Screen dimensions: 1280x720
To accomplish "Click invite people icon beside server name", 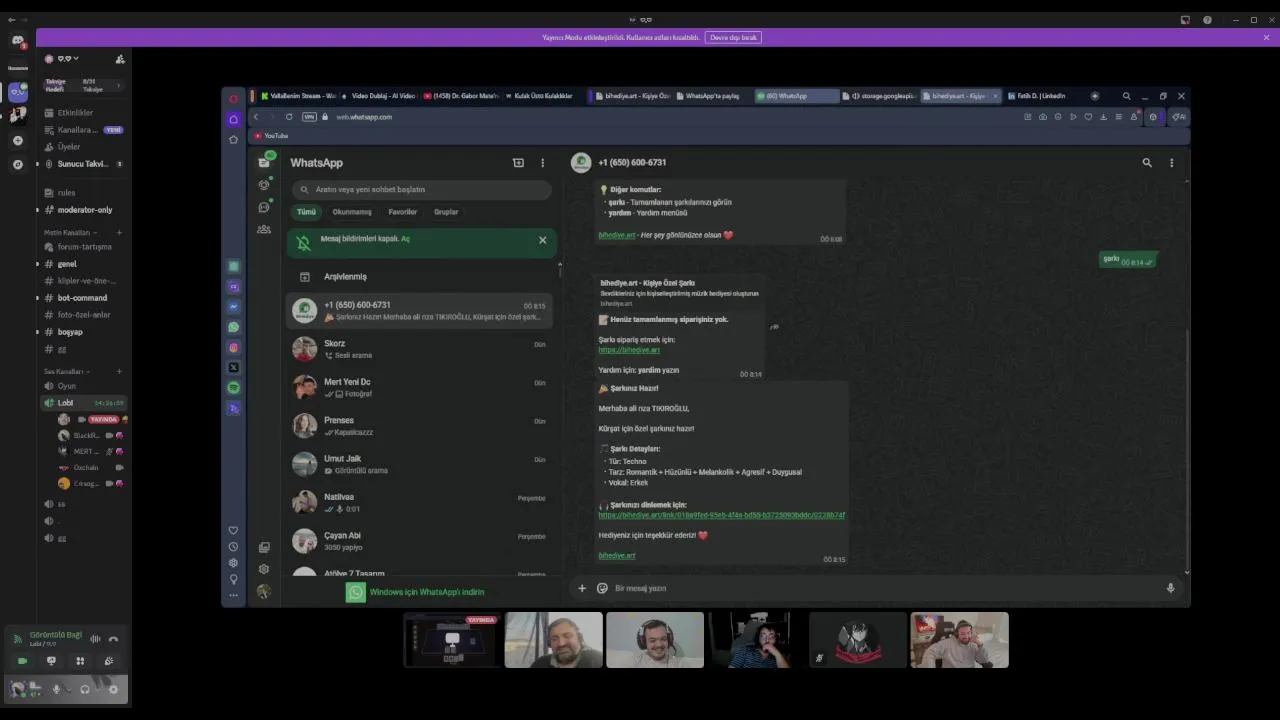I will (x=120, y=59).
